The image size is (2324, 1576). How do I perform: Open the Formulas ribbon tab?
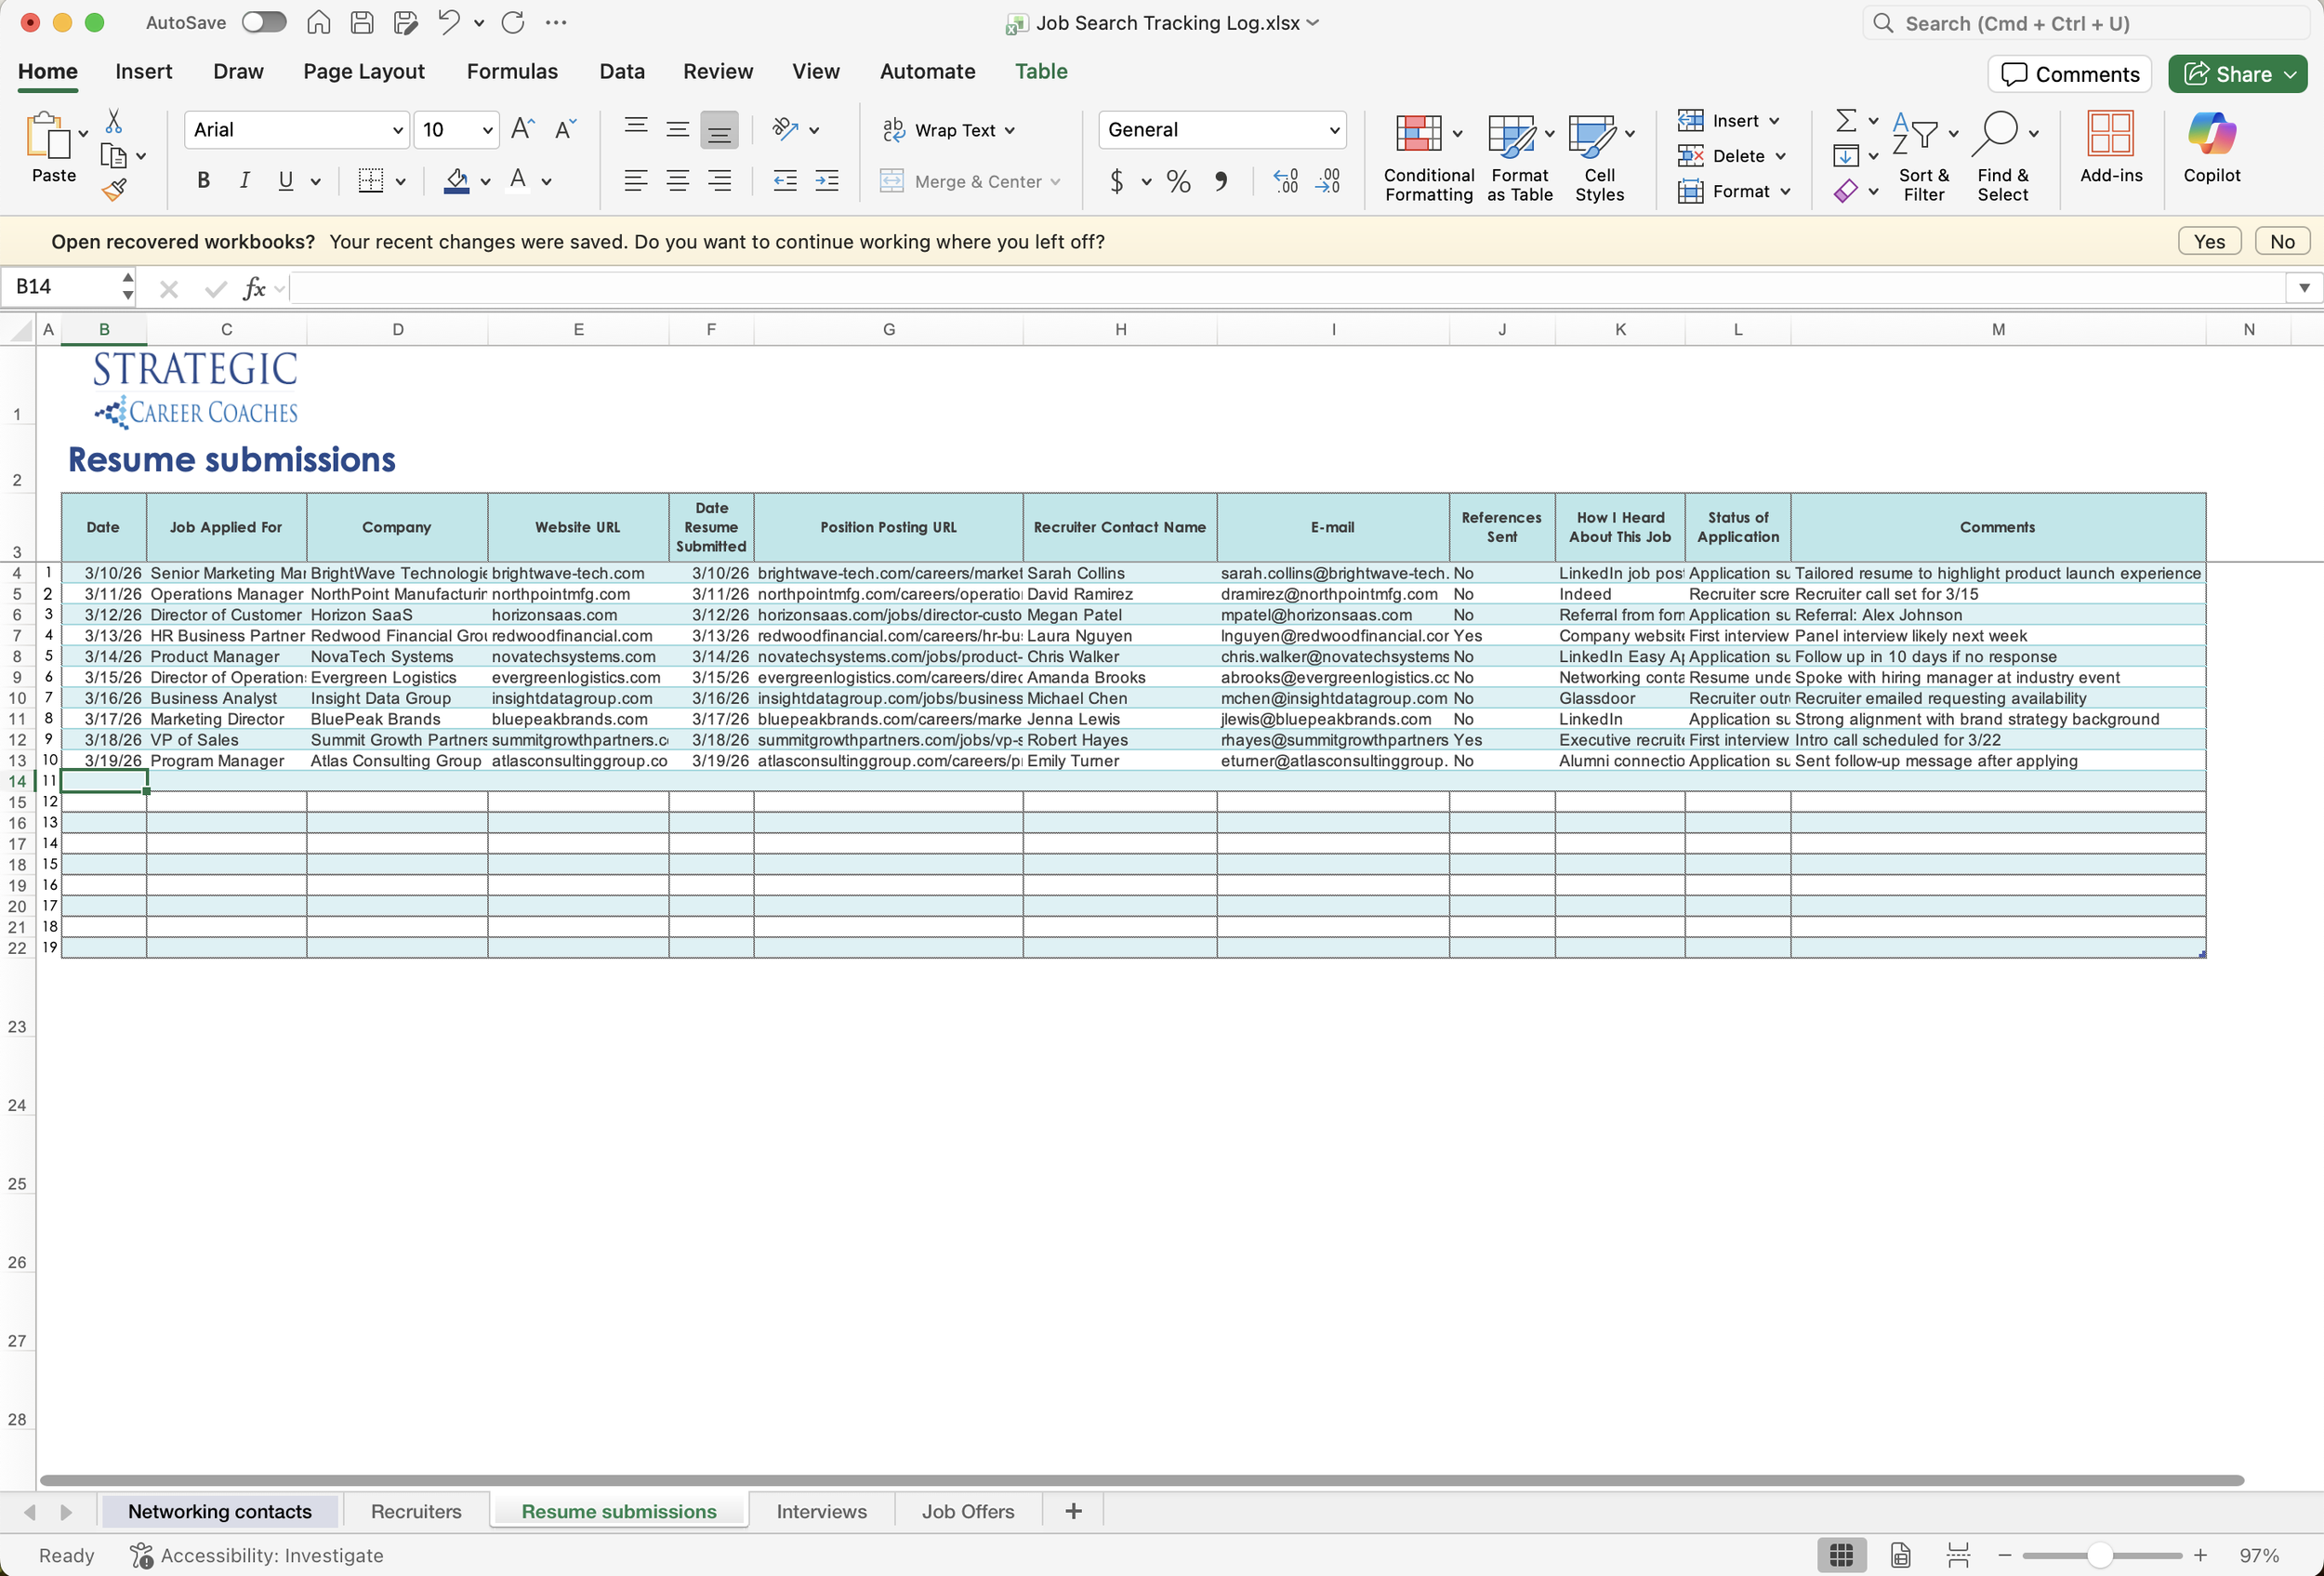pos(512,71)
